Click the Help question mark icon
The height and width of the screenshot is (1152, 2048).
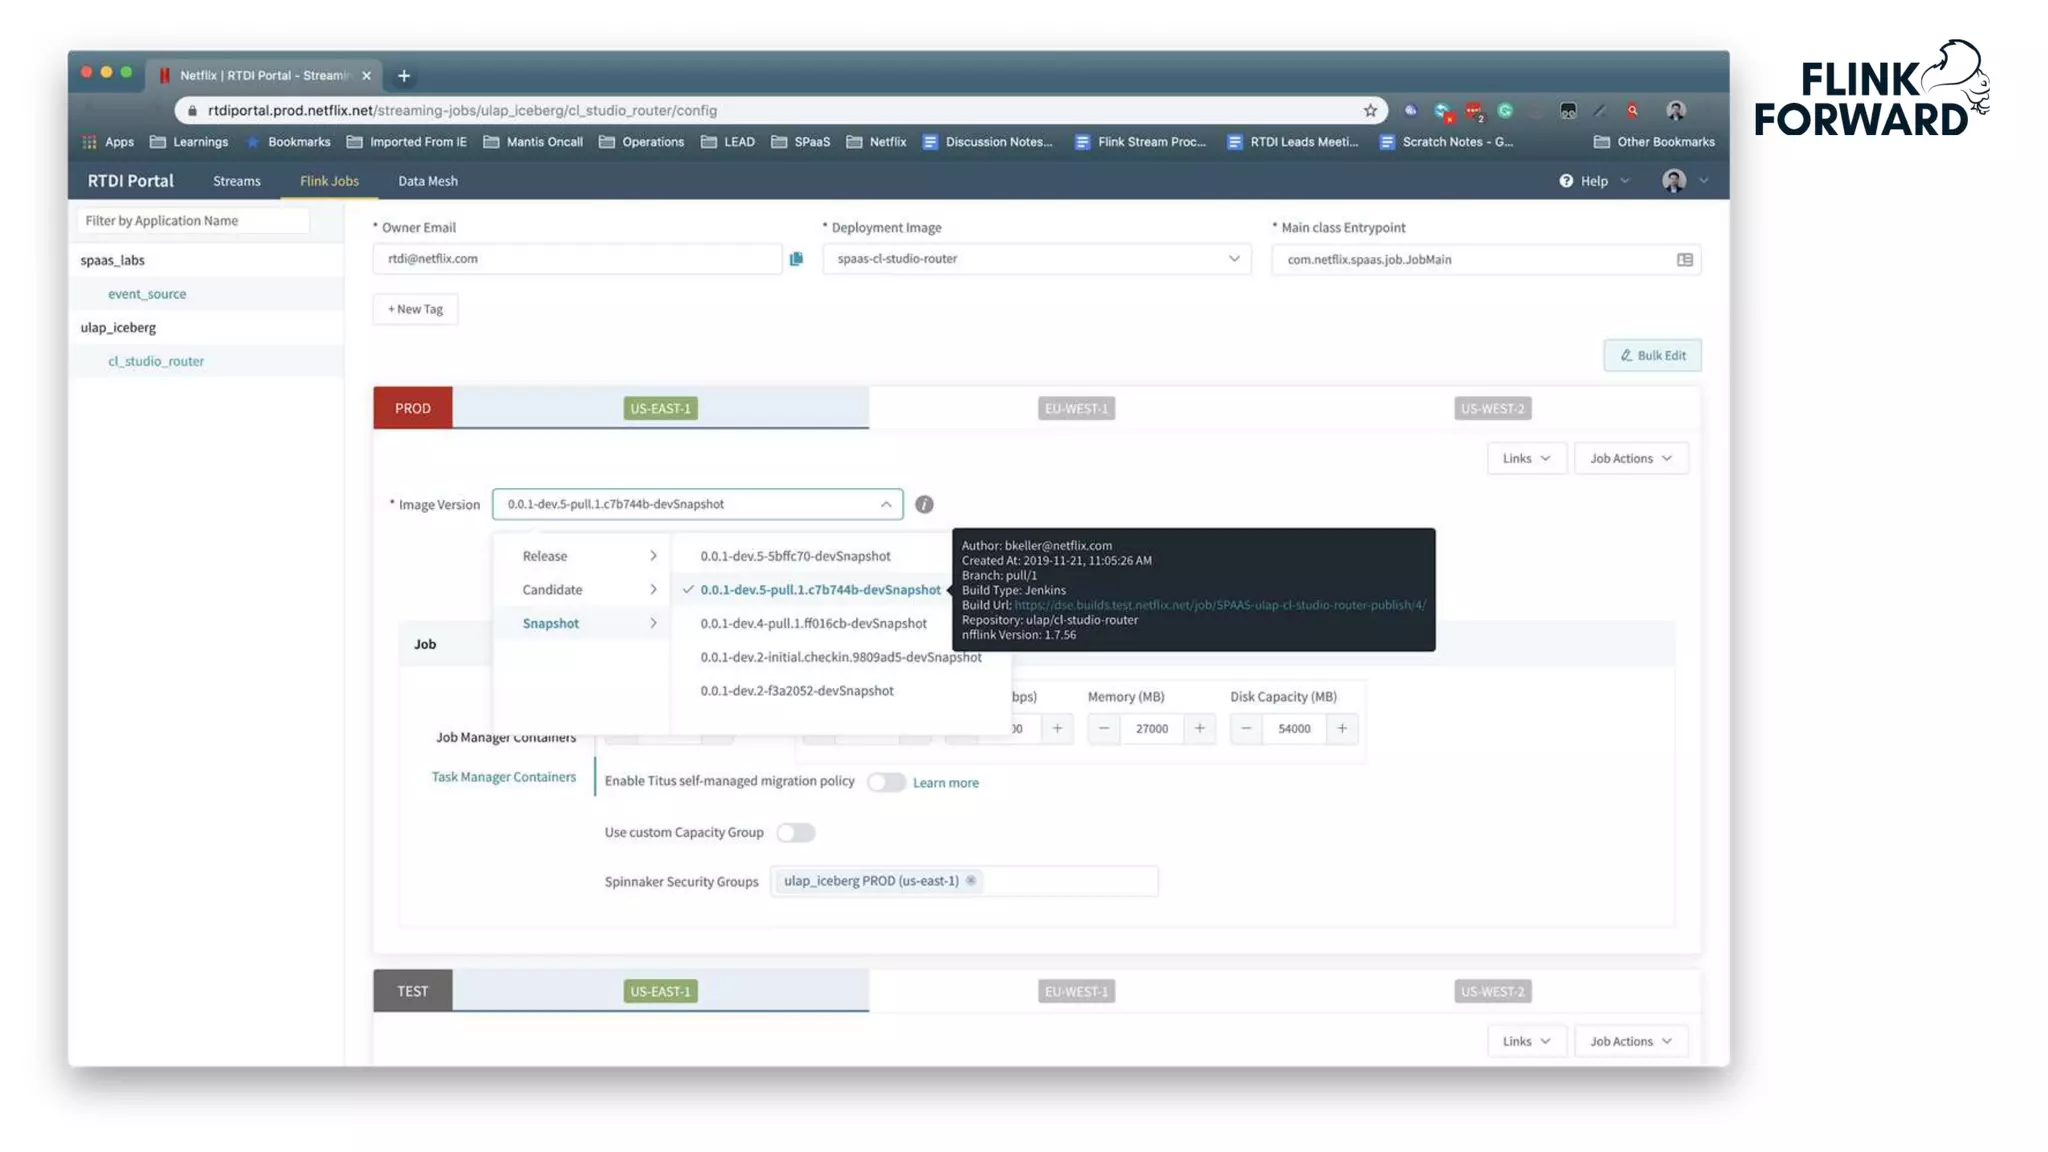1566,181
